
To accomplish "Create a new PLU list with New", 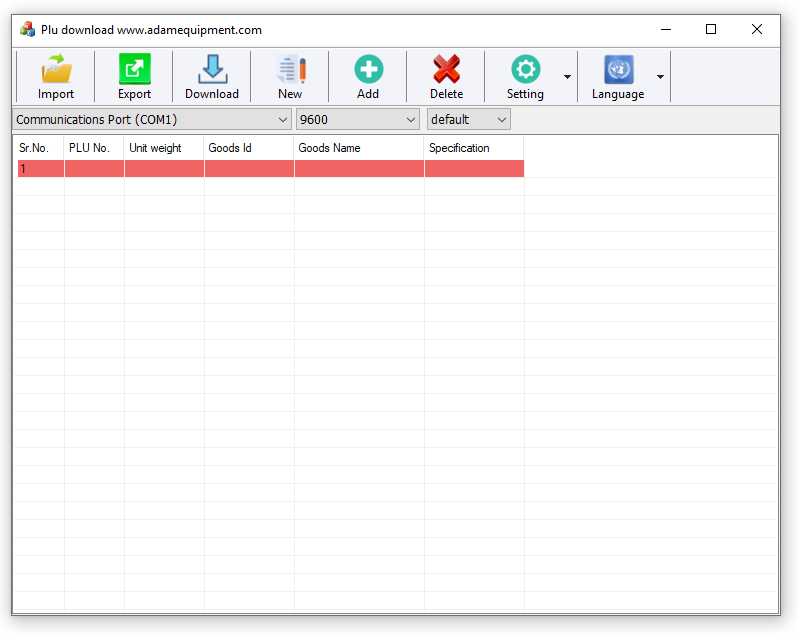I will [290, 70].
